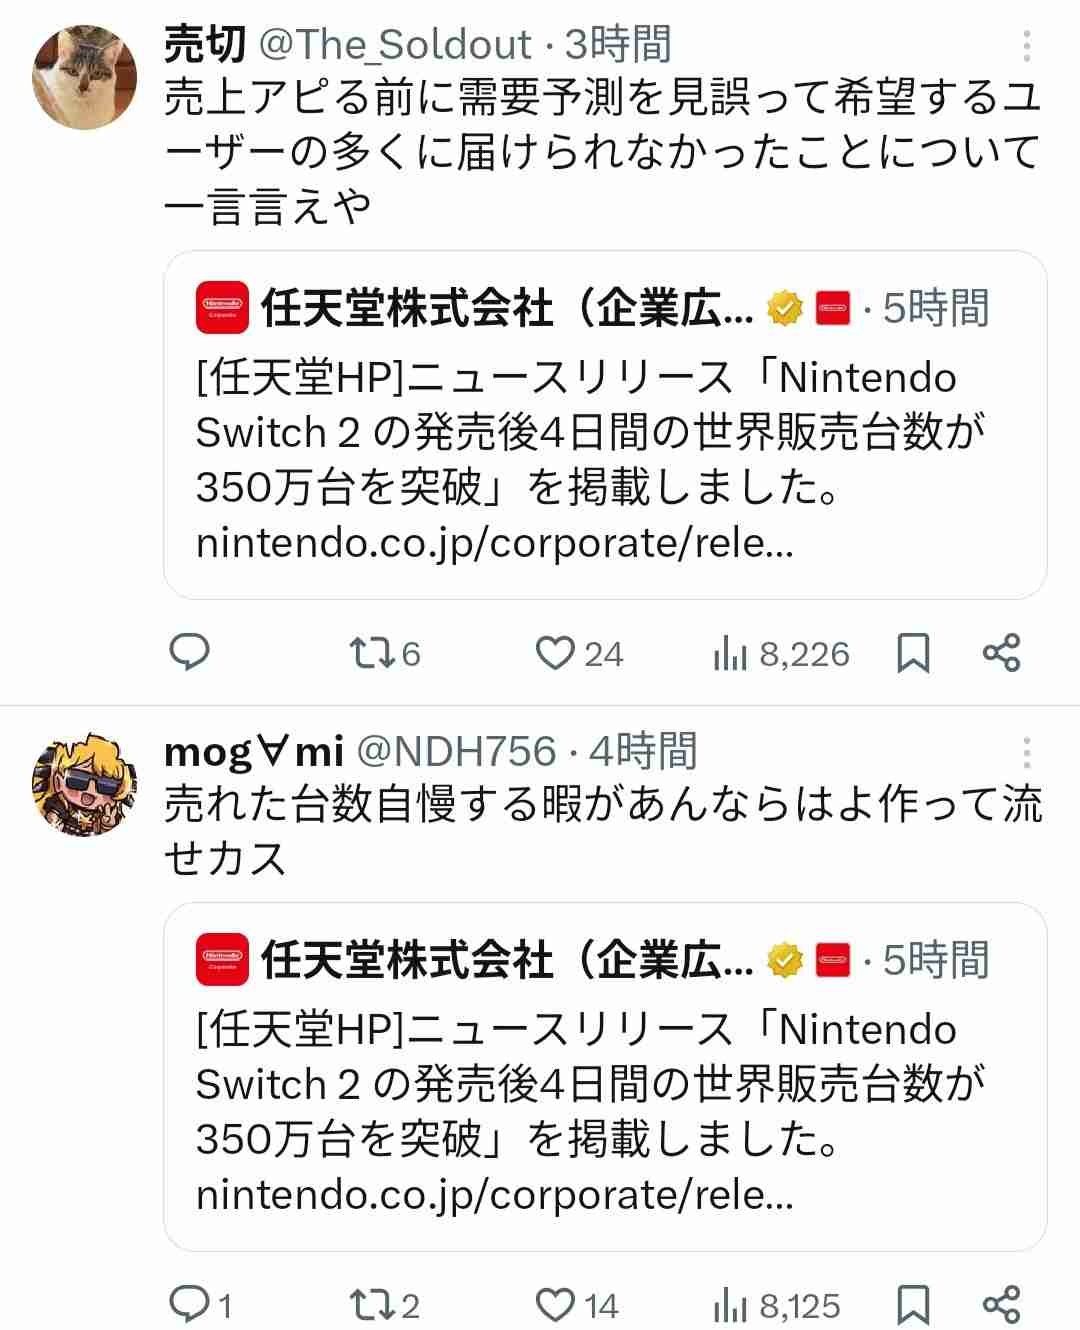Screen dimensions: 1080x1330
Task: Reply to The_Soldout's tweet
Action: pos(189,653)
